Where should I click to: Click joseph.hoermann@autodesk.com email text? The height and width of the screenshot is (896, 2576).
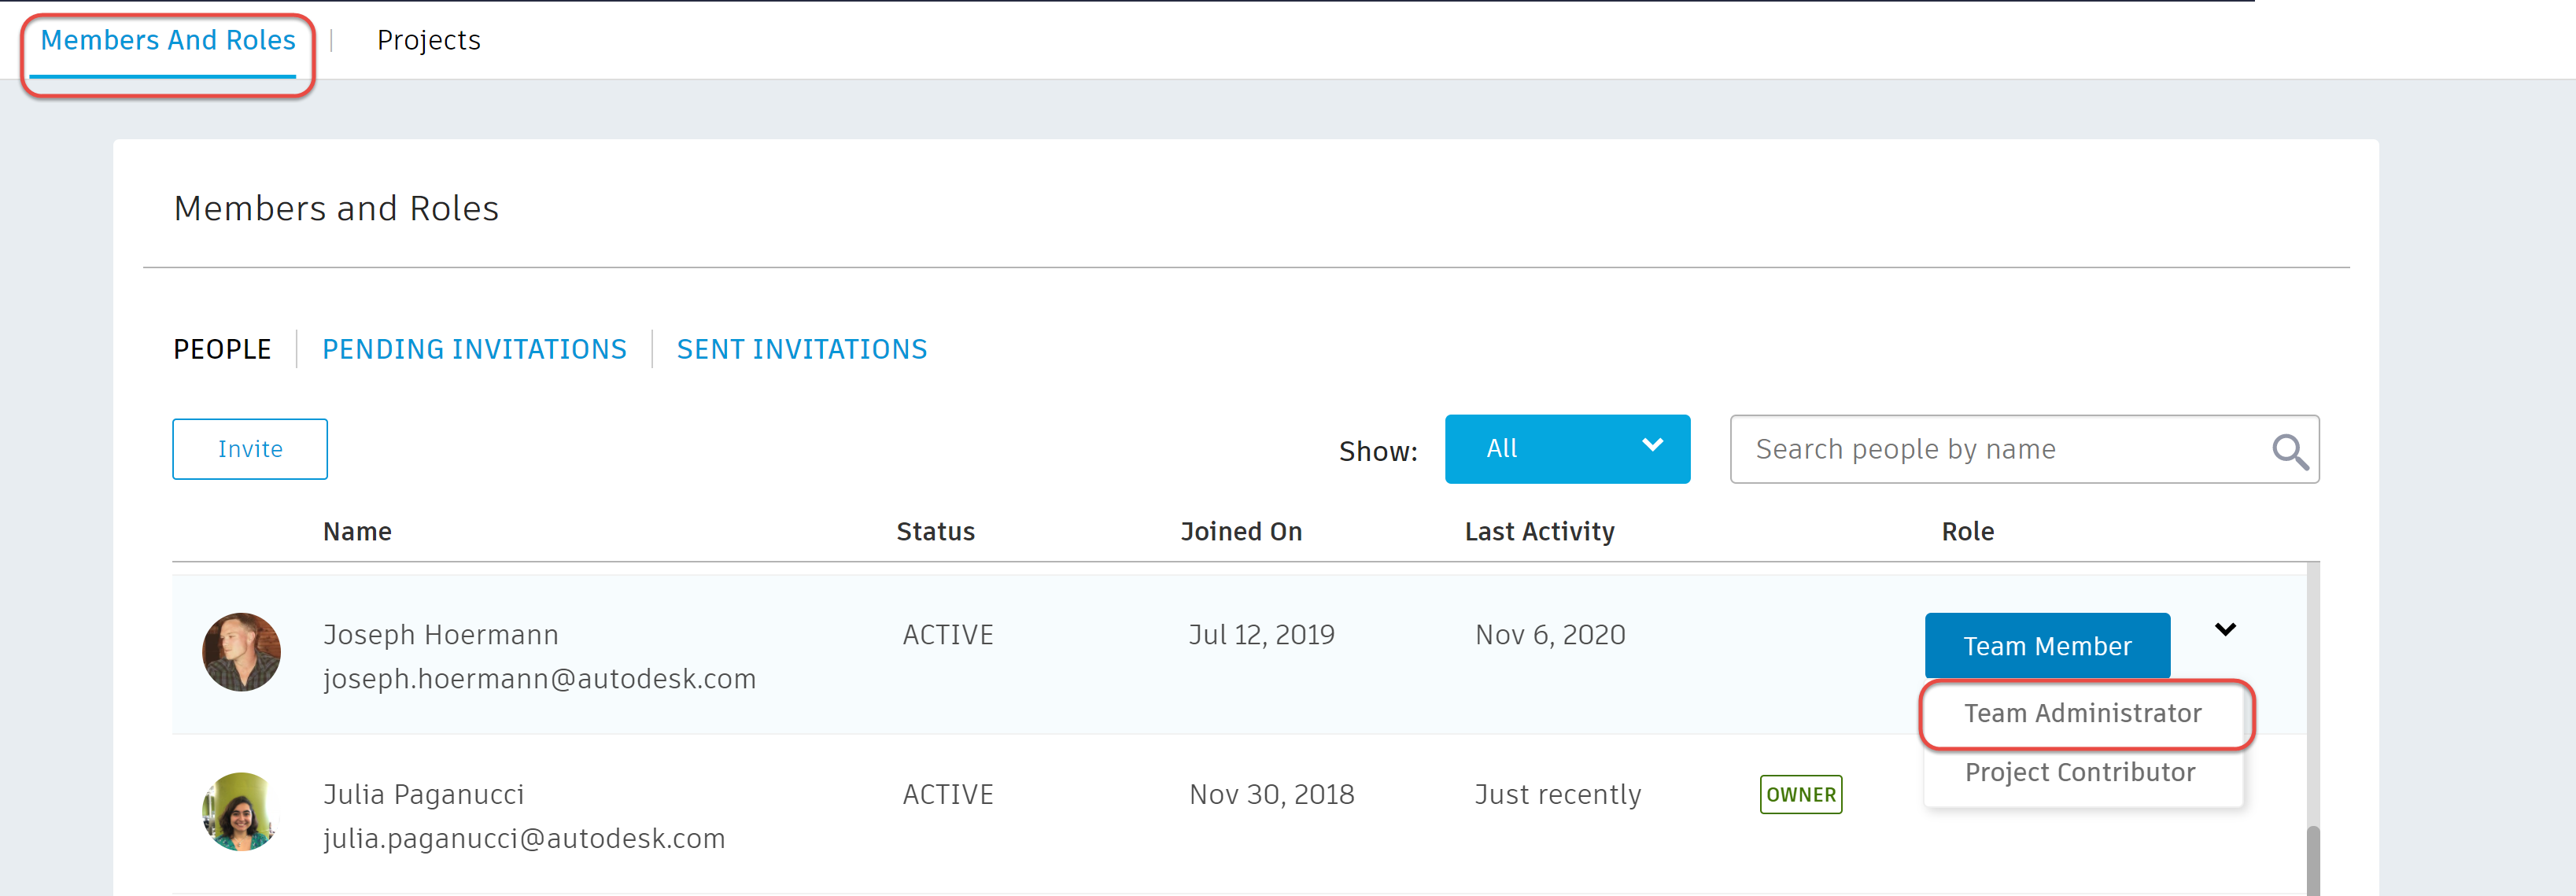coord(539,679)
